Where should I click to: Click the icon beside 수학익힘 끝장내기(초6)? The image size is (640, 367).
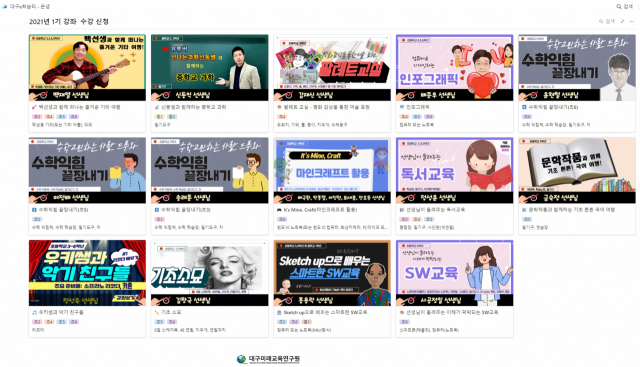[524, 107]
